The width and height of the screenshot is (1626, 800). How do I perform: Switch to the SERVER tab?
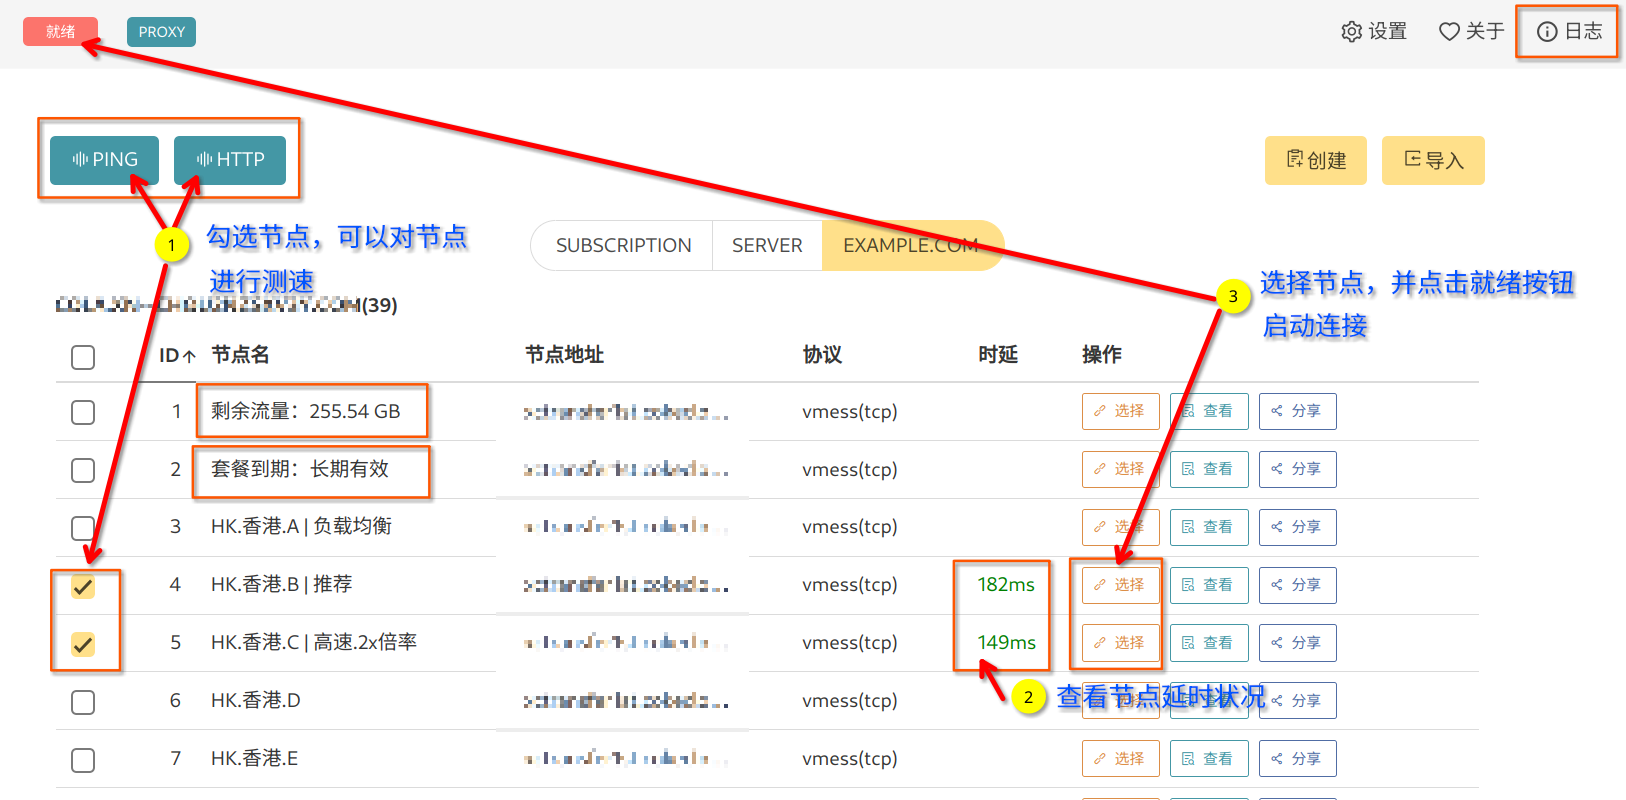[x=767, y=246]
